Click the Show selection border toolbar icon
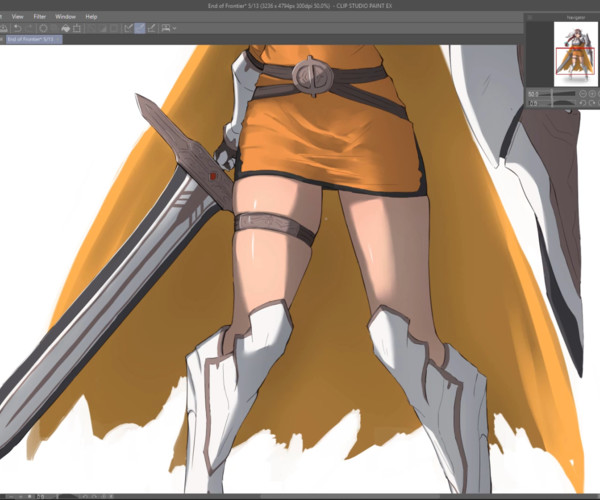 coord(114,28)
